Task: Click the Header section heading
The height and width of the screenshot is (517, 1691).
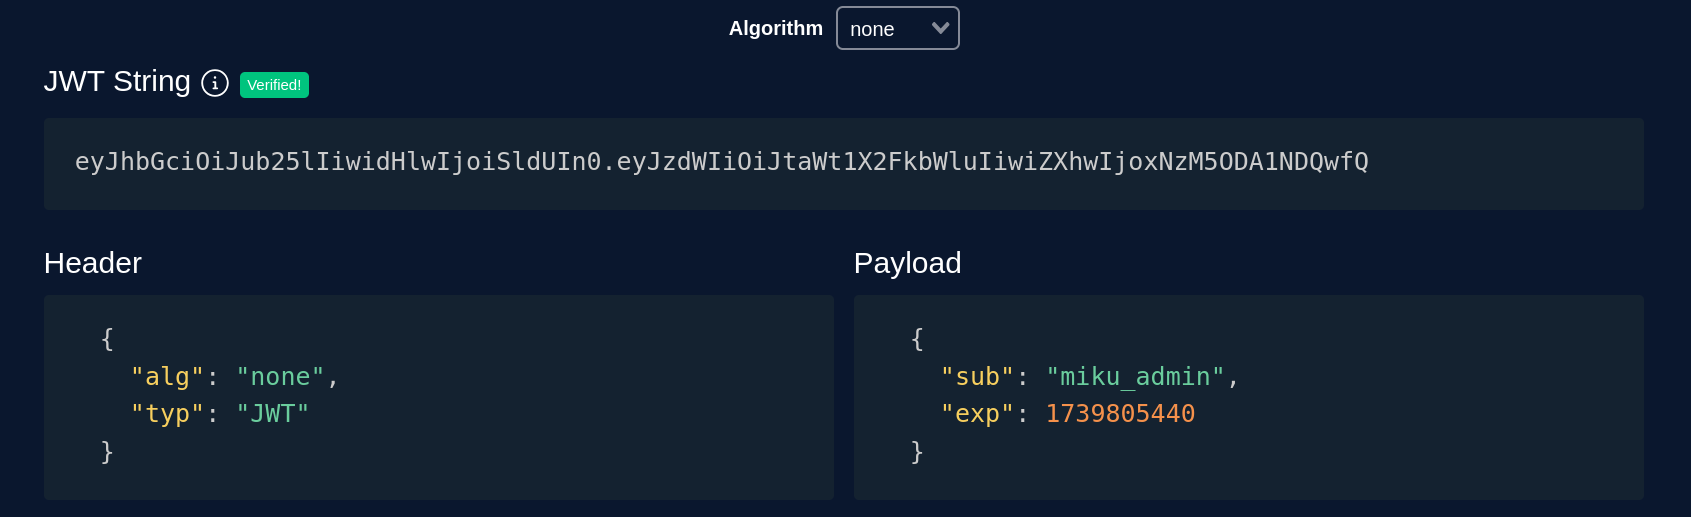Action: click(93, 263)
